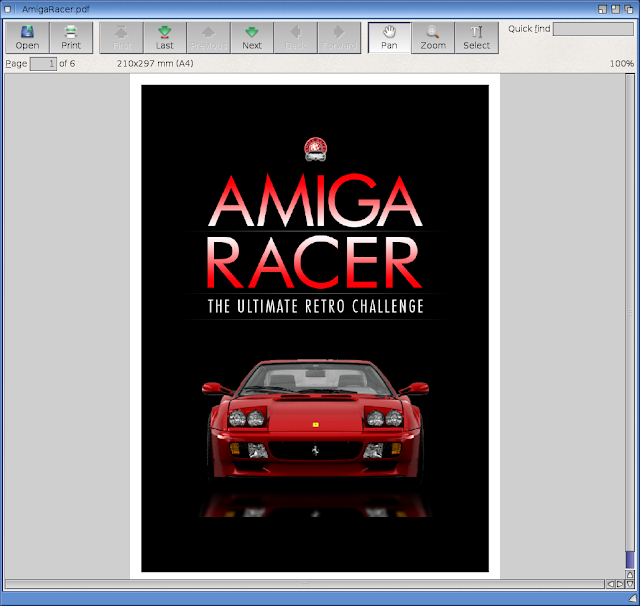Screen dimensions: 640x606
Task: Click the AMIGA title text on cover
Action: point(315,200)
